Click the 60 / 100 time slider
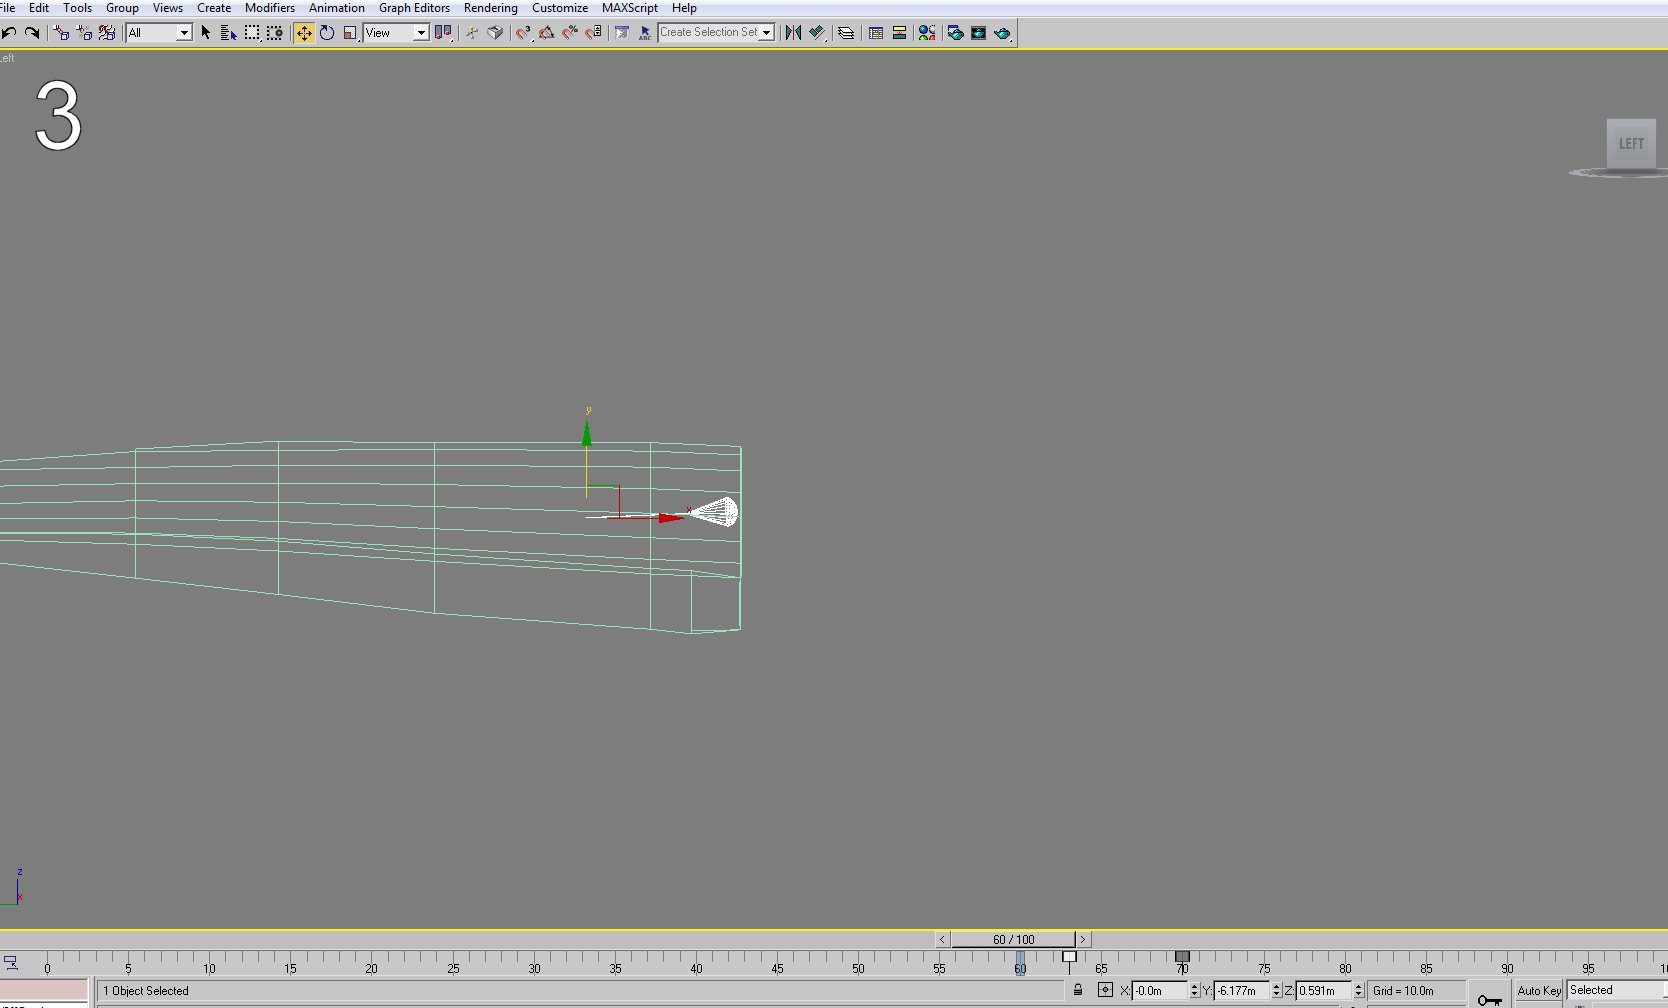This screenshot has width=1668, height=1008. pos(1013,939)
